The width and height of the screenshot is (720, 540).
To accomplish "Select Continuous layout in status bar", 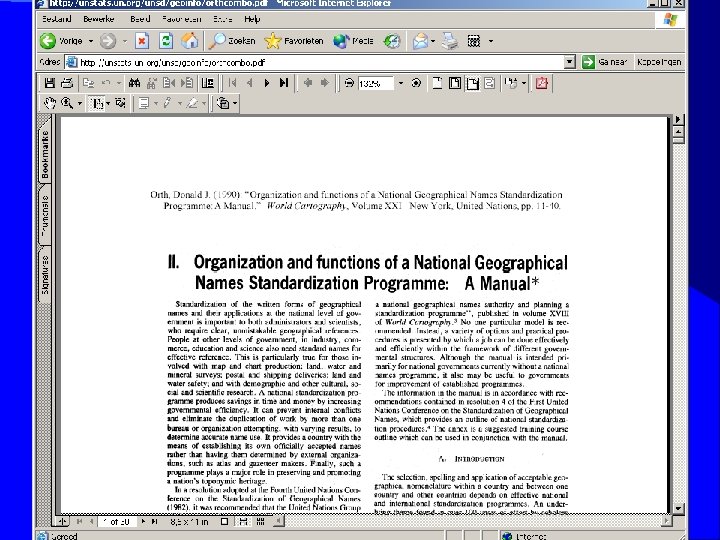I will point(243,522).
